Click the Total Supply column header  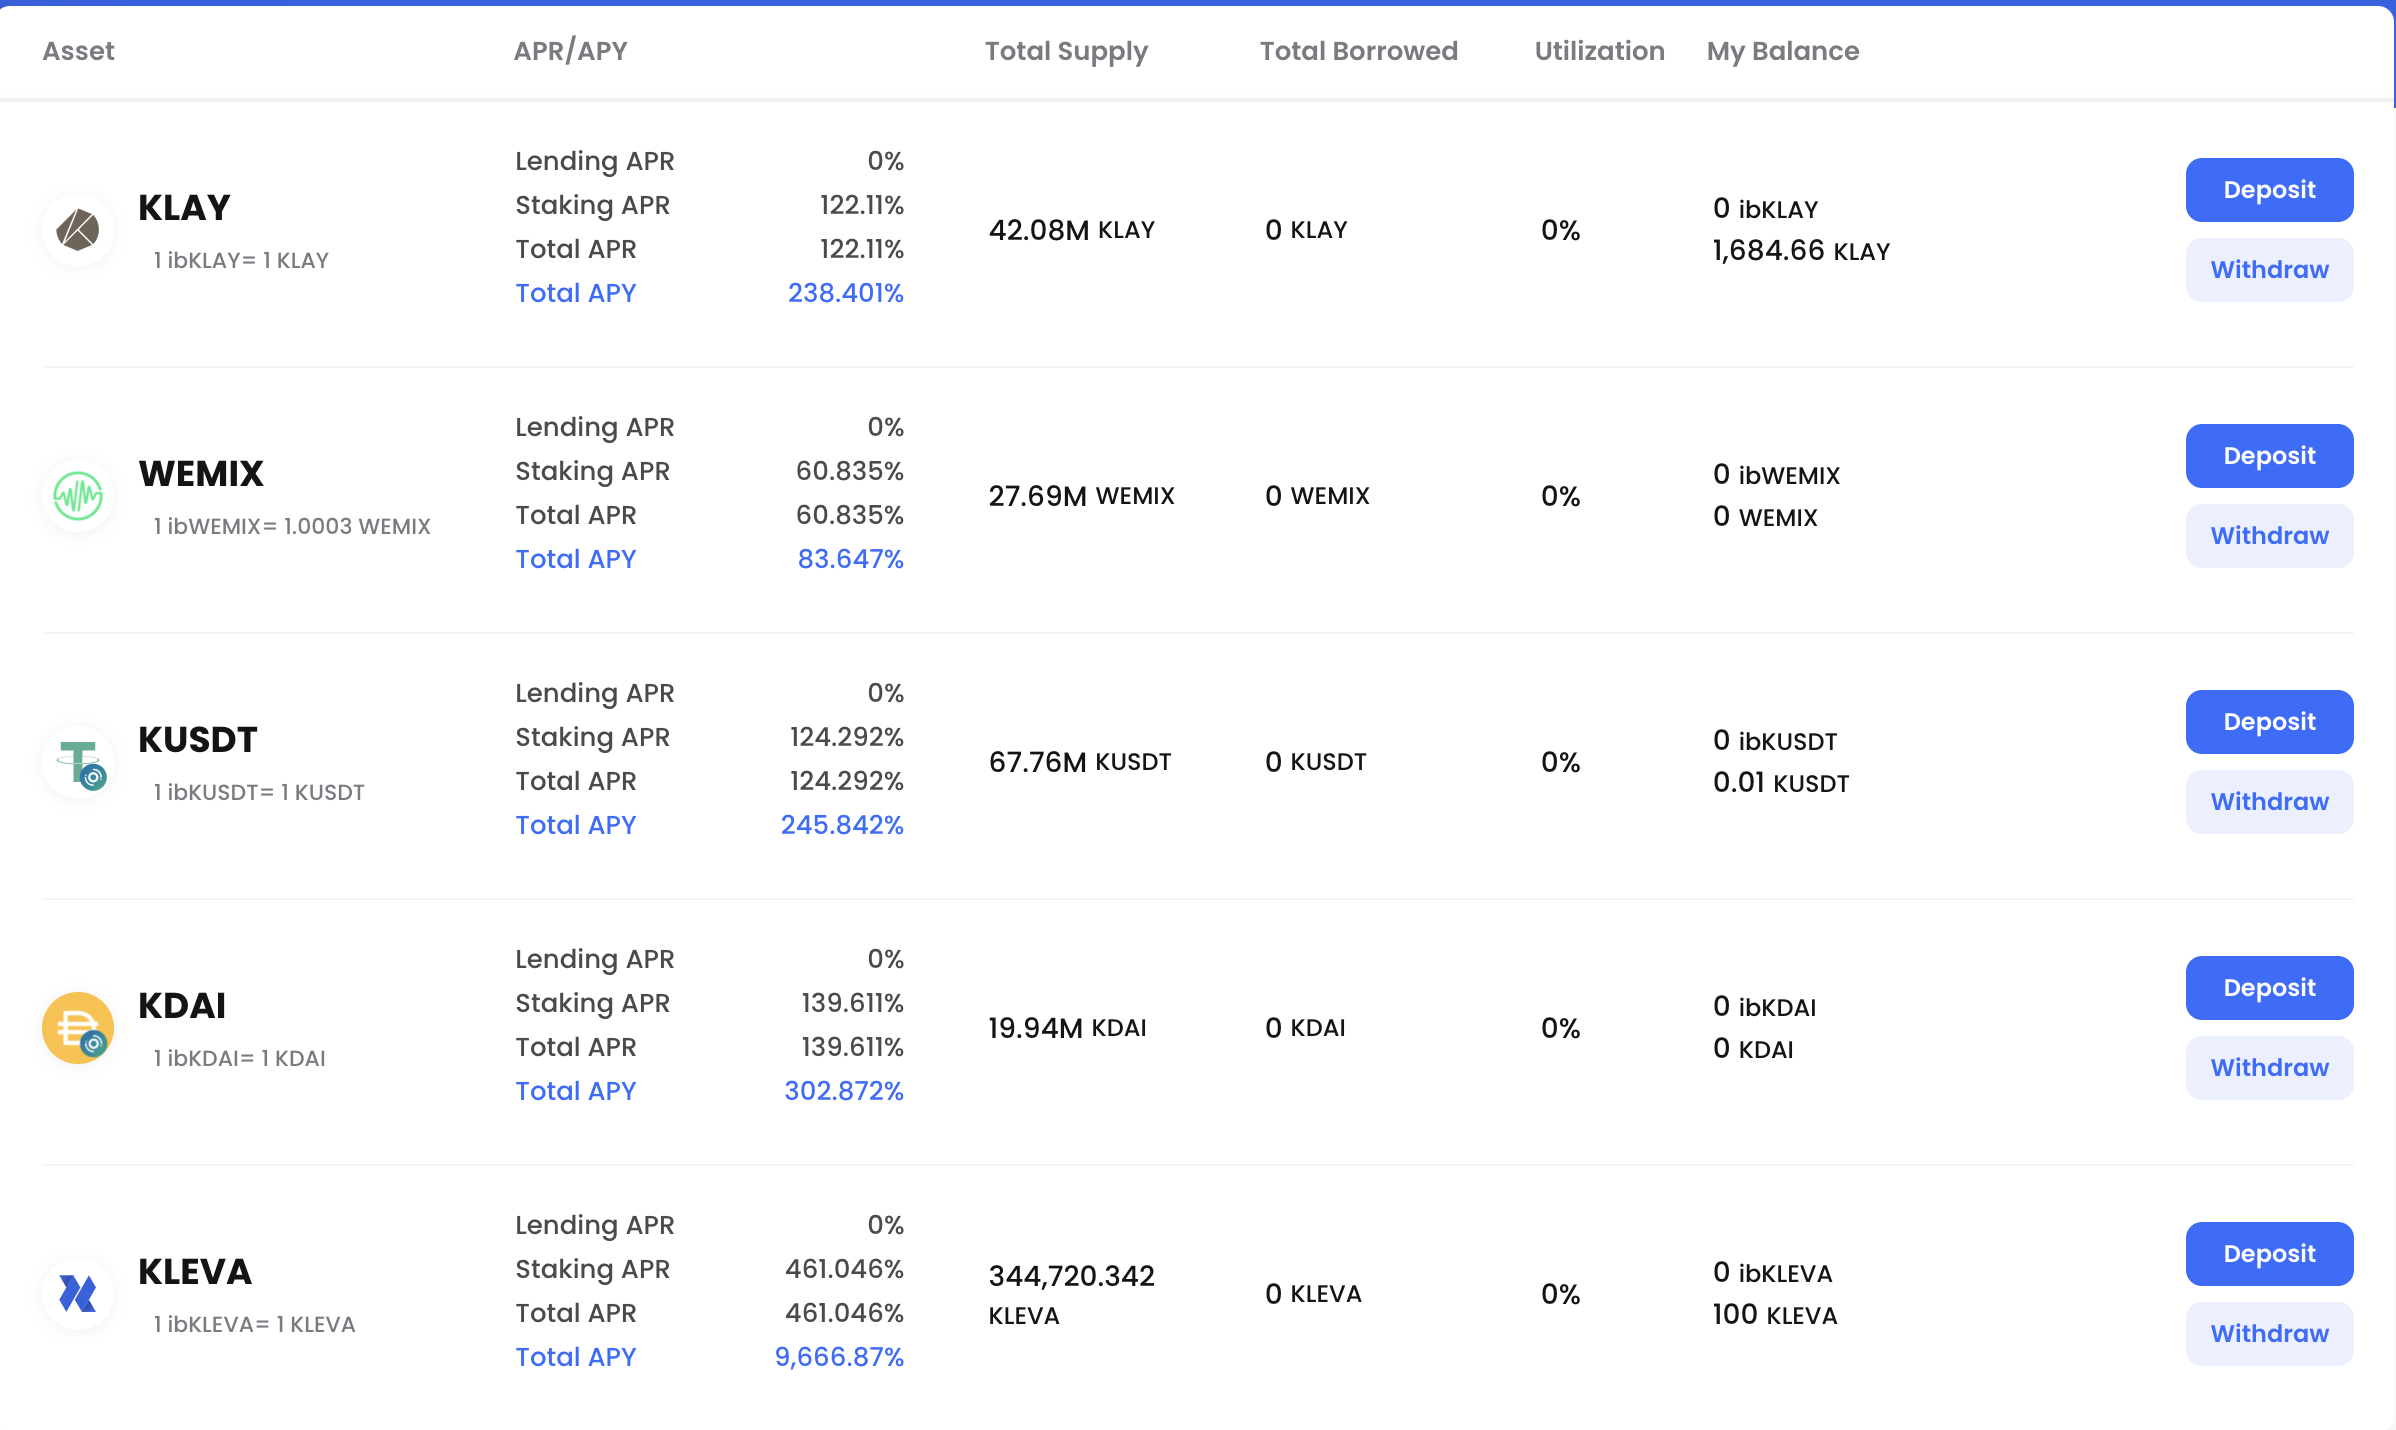[1066, 51]
